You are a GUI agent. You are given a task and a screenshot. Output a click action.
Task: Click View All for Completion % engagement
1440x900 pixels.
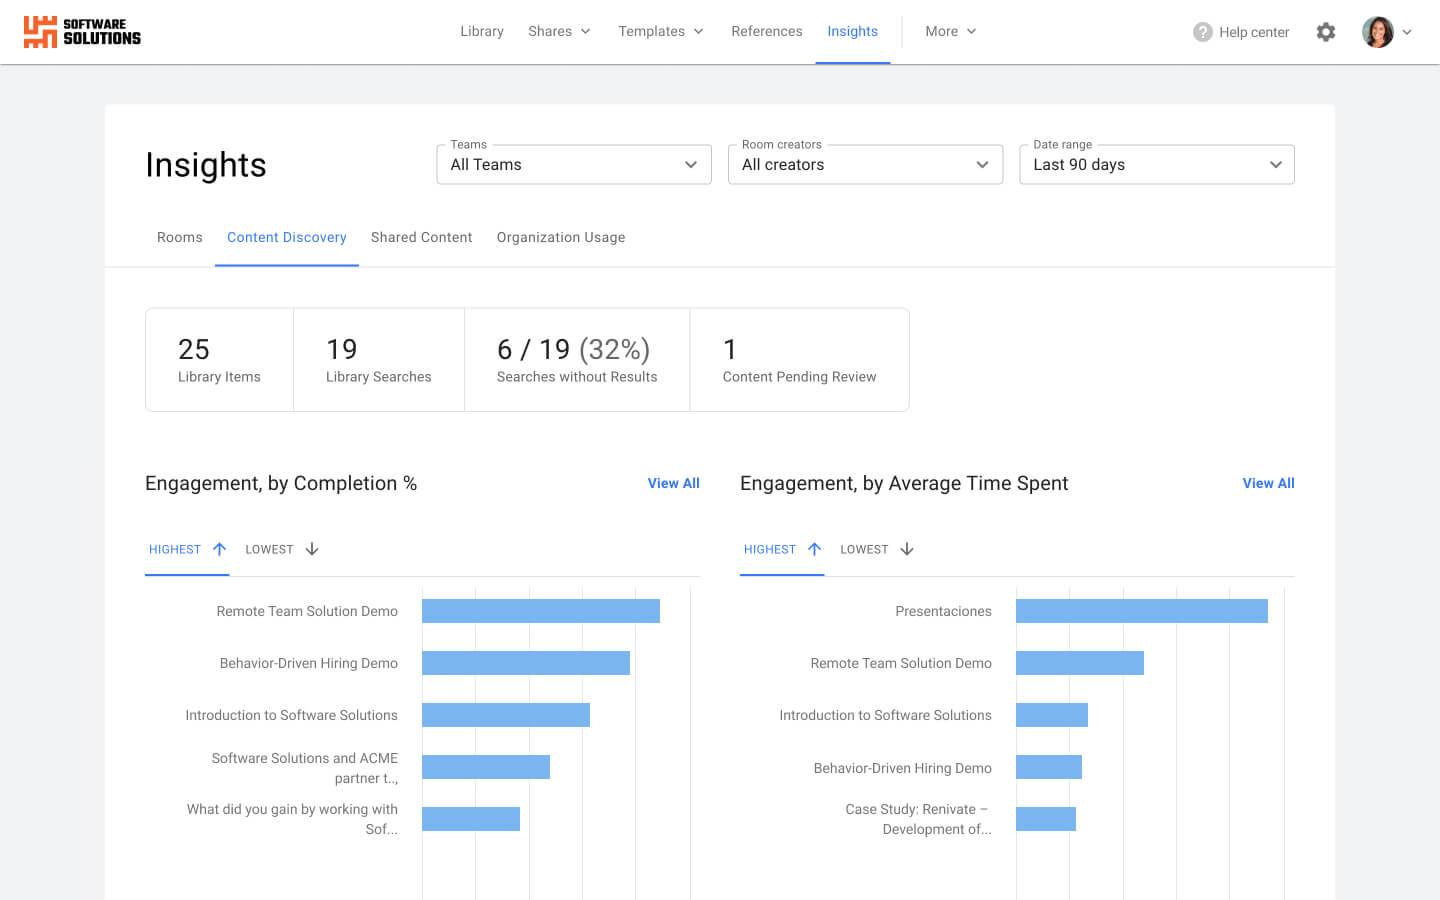(x=673, y=483)
